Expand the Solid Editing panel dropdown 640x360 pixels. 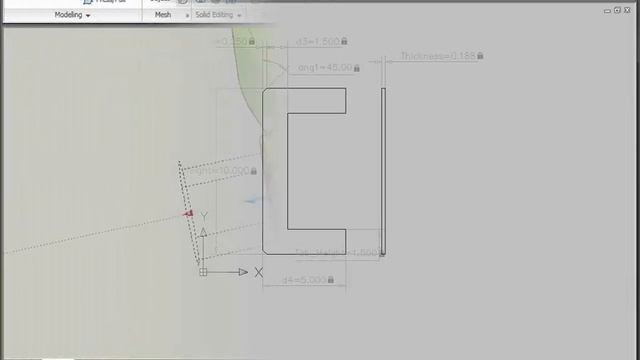(x=239, y=16)
